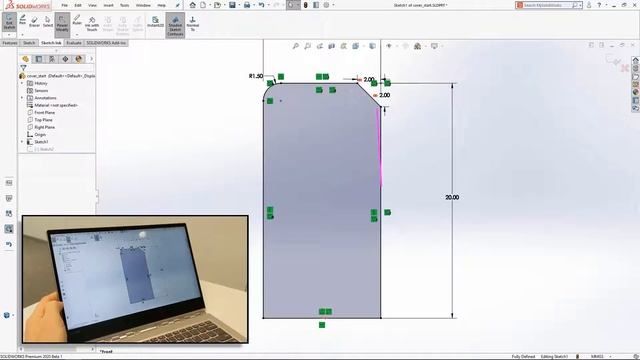Open the ConfigurationManager tab
640x360 pixels.
click(52, 59)
